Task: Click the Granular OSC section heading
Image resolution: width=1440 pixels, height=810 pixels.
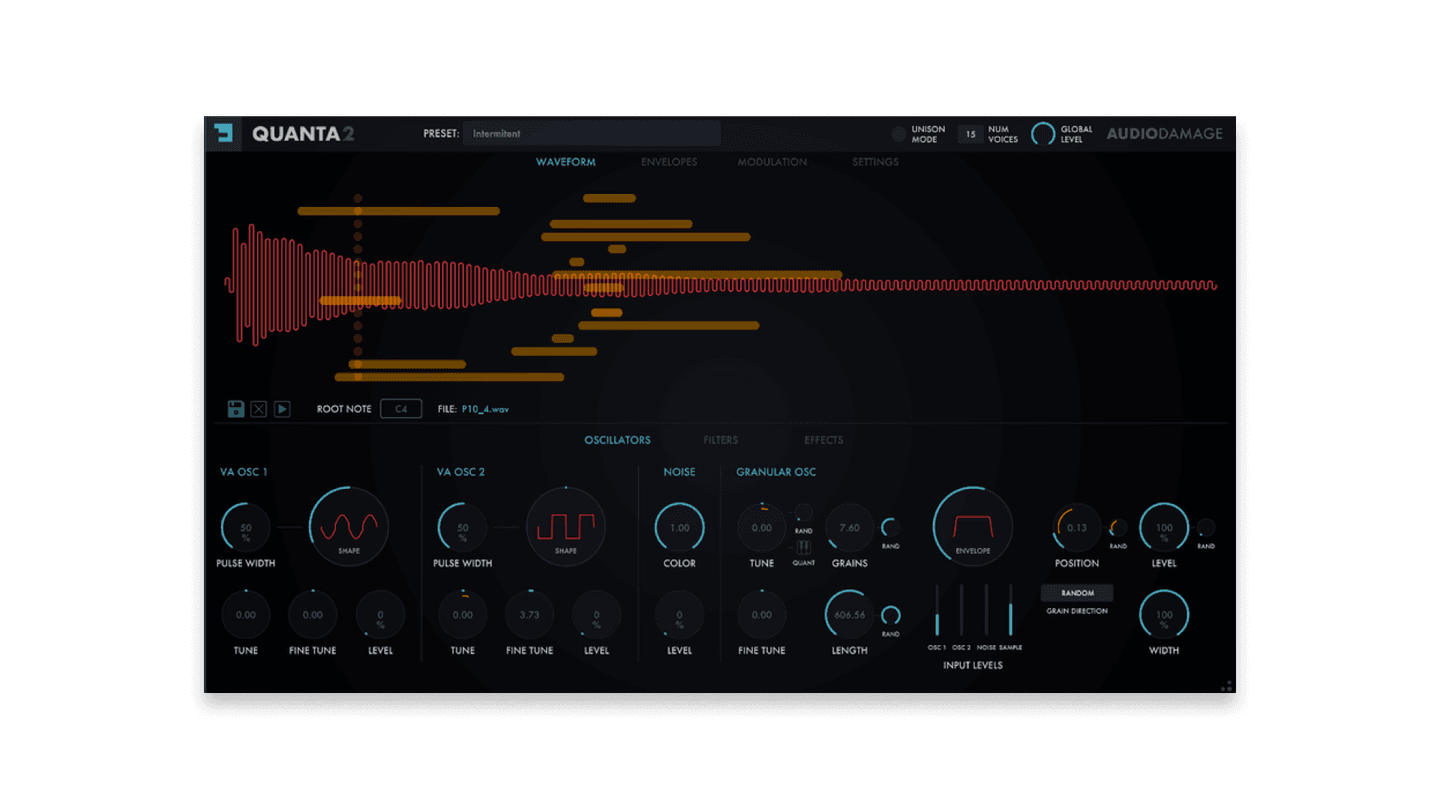Action: coord(776,472)
